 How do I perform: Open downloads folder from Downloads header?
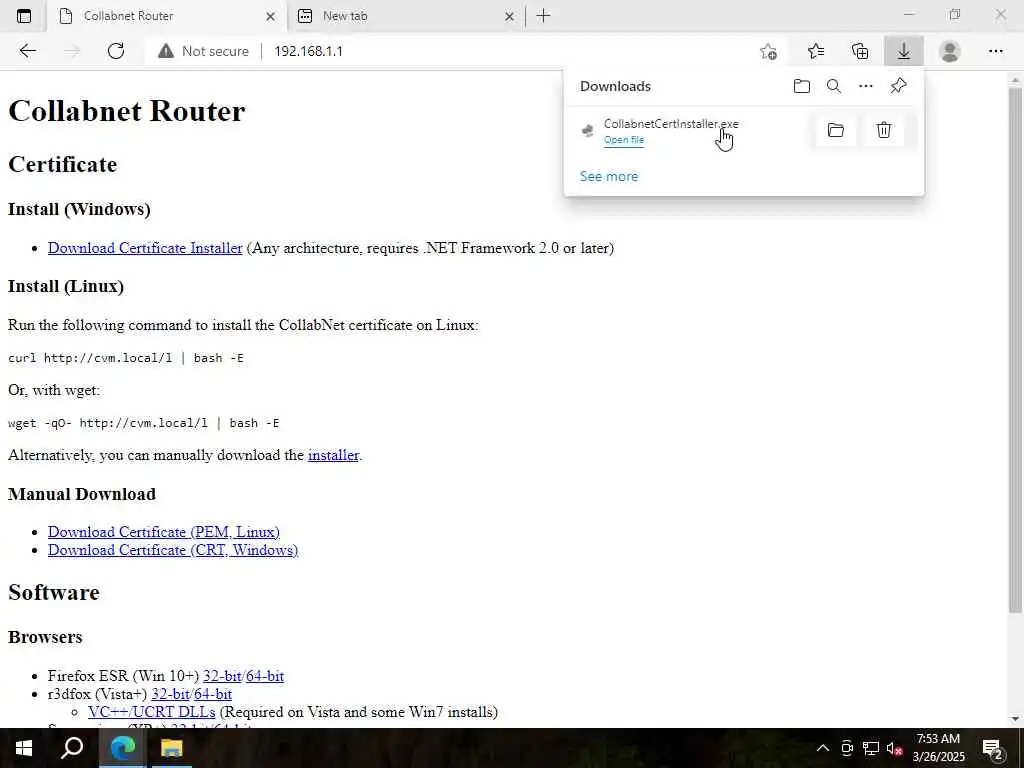pyautogui.click(x=801, y=86)
